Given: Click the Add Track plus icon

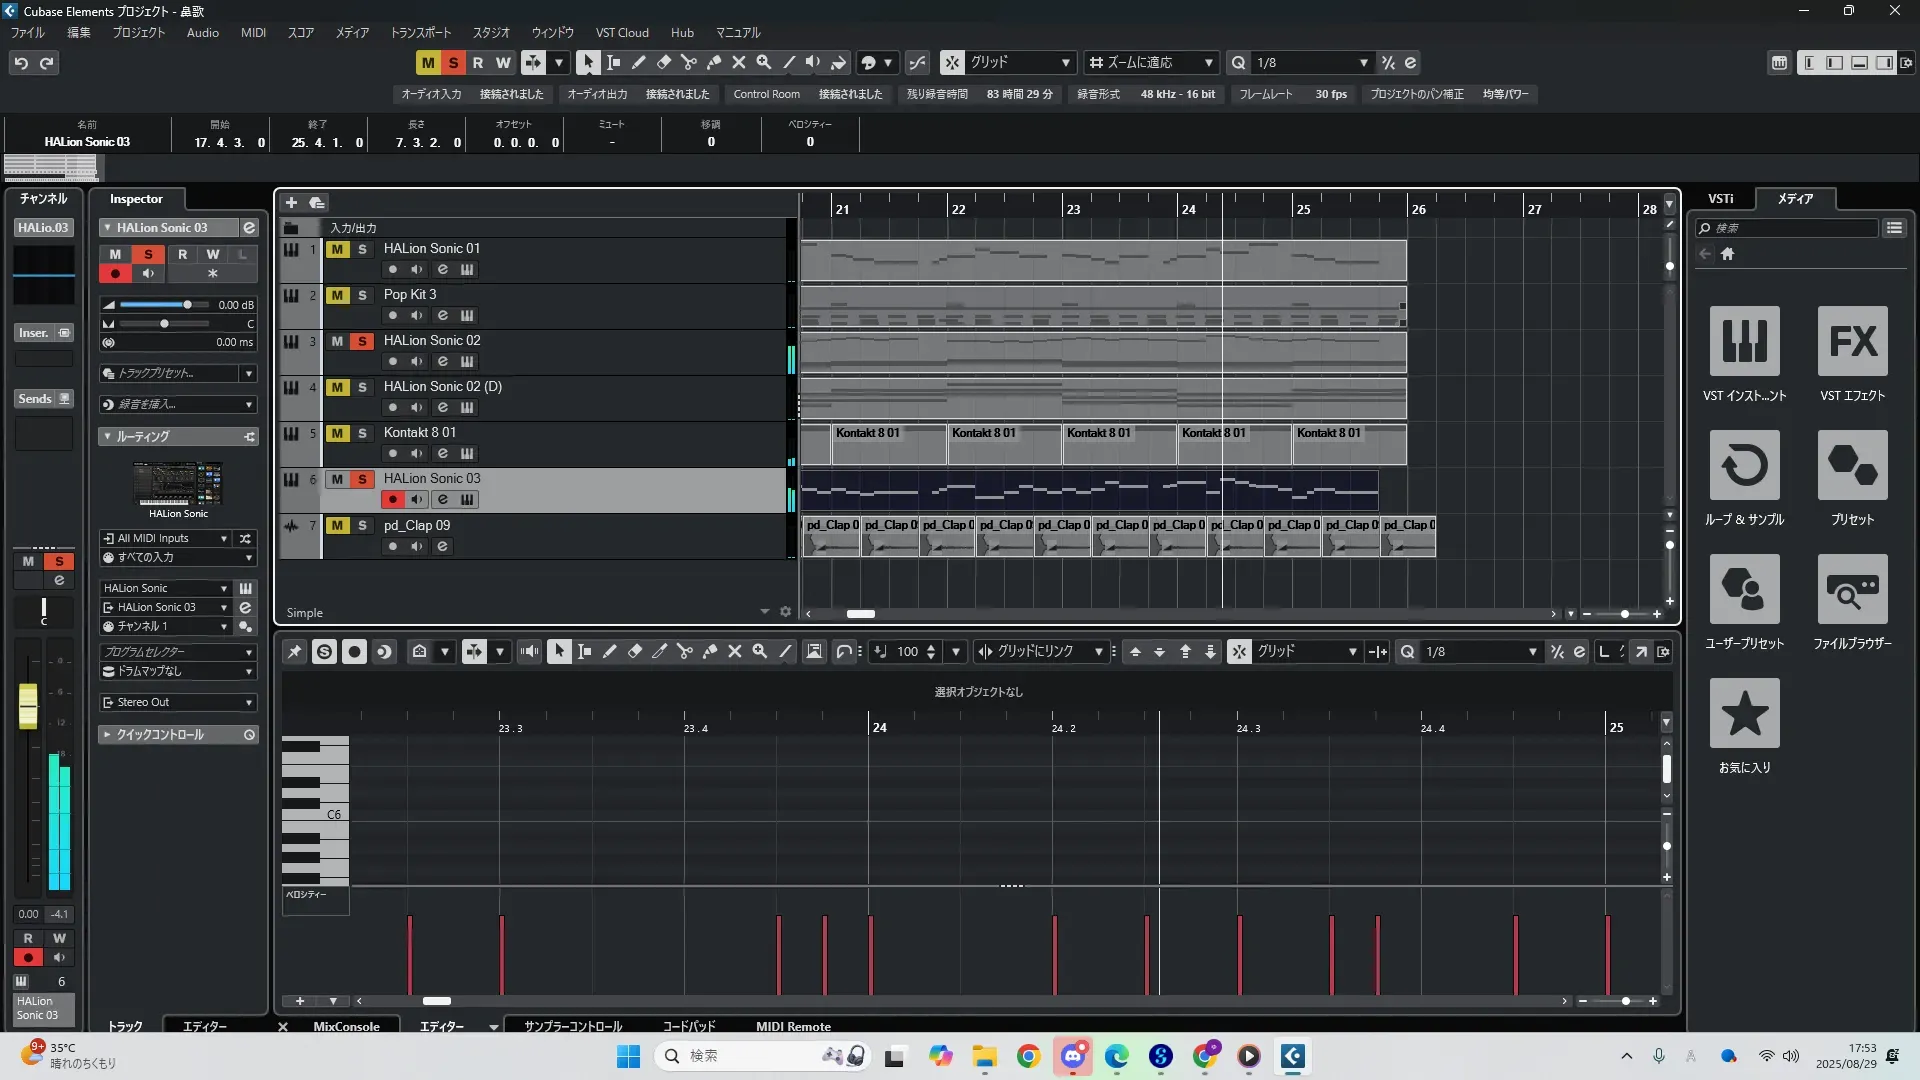Looking at the screenshot, I should pyautogui.click(x=292, y=202).
